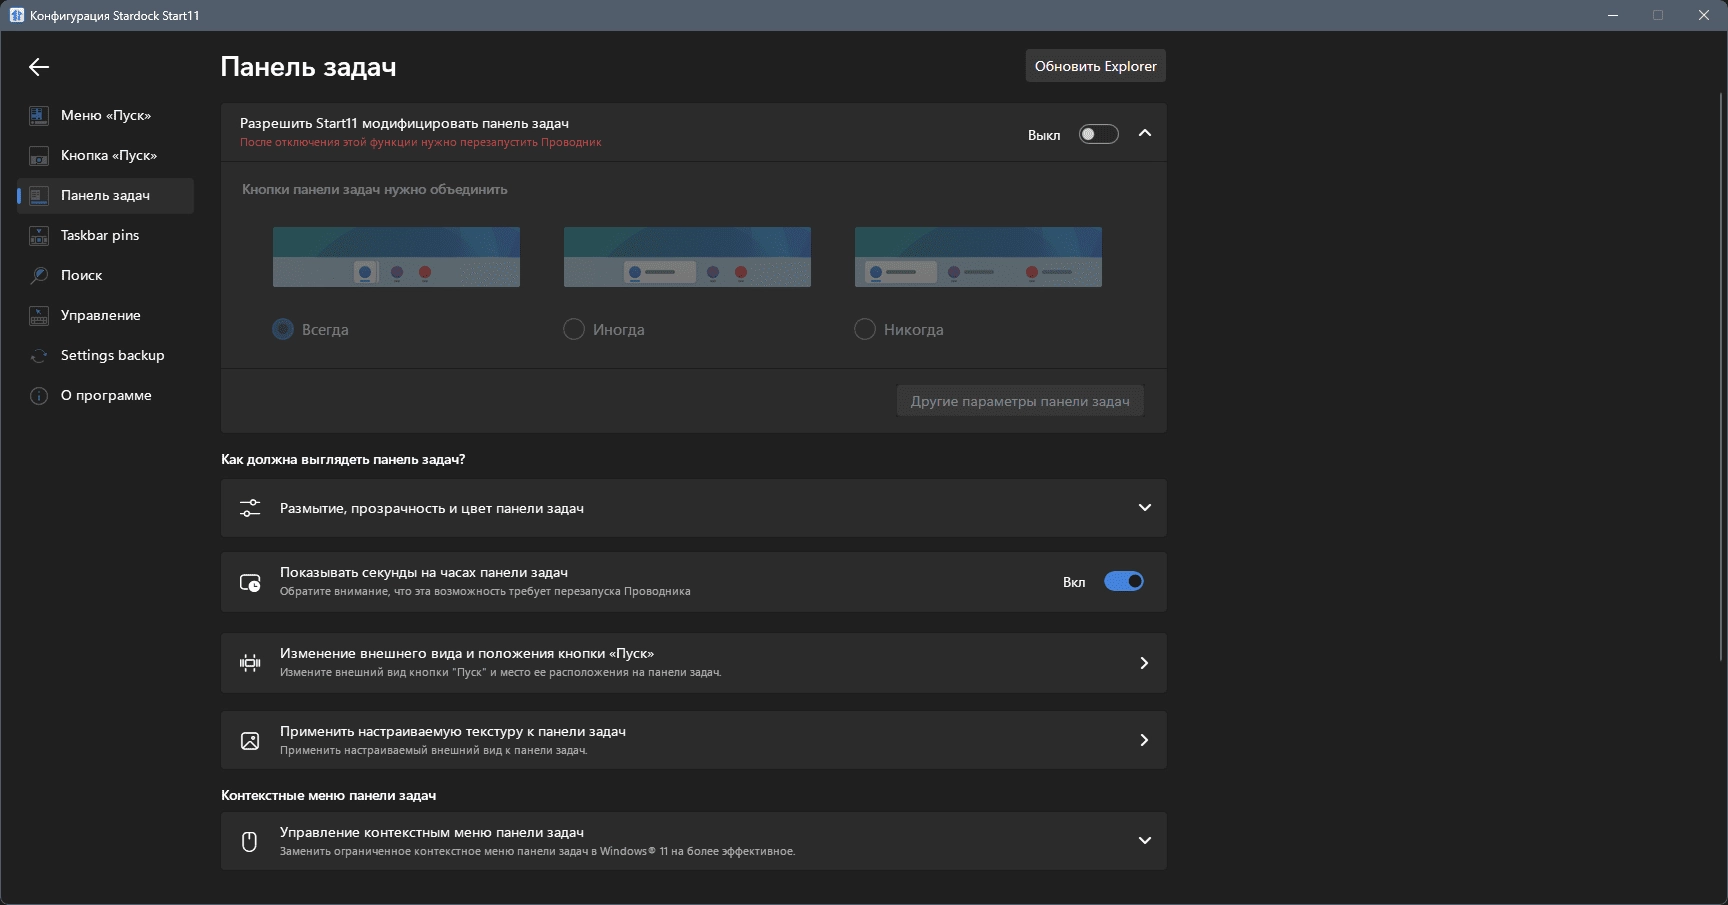
Task: Click the image icon beside Применить настраиваемую текстуру
Action: coord(250,741)
